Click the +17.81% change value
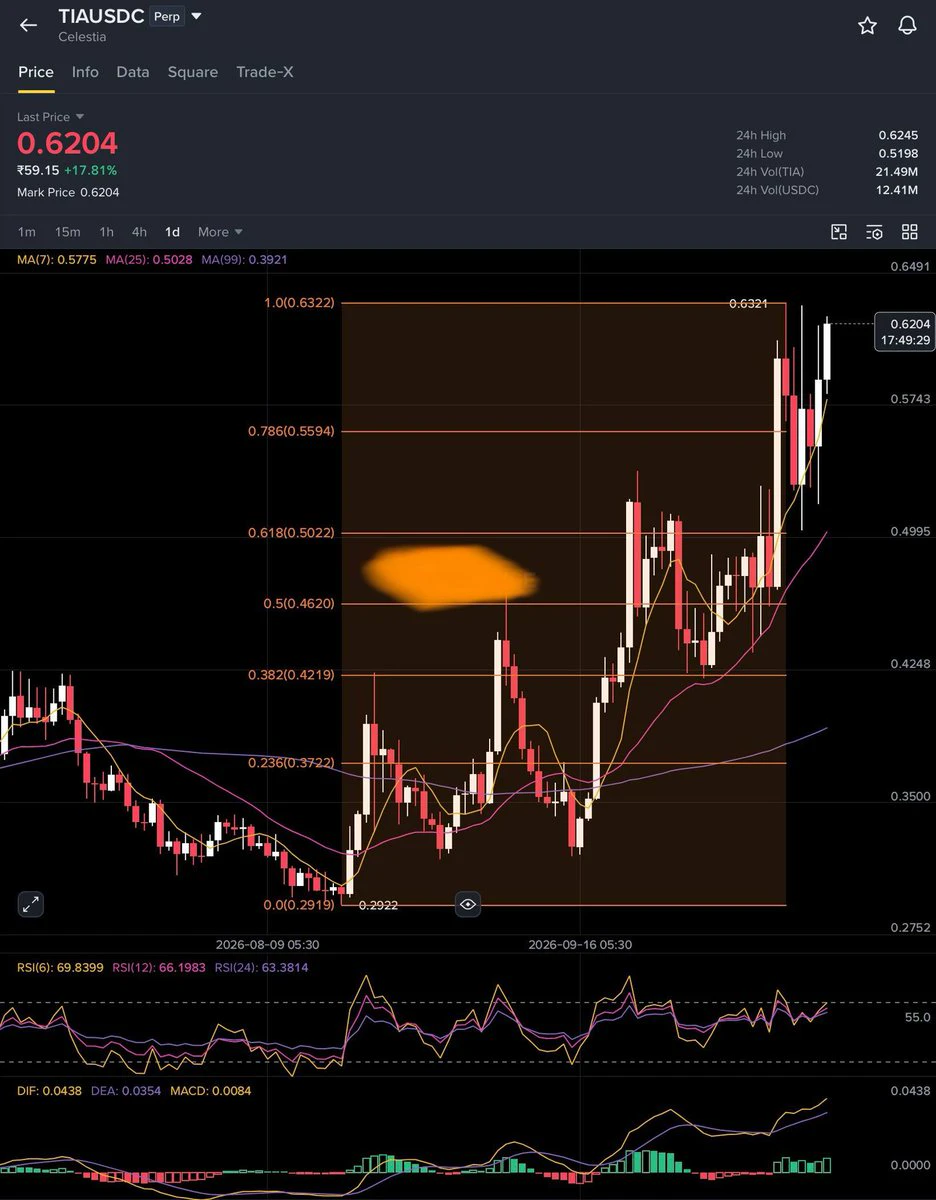 click(x=90, y=170)
